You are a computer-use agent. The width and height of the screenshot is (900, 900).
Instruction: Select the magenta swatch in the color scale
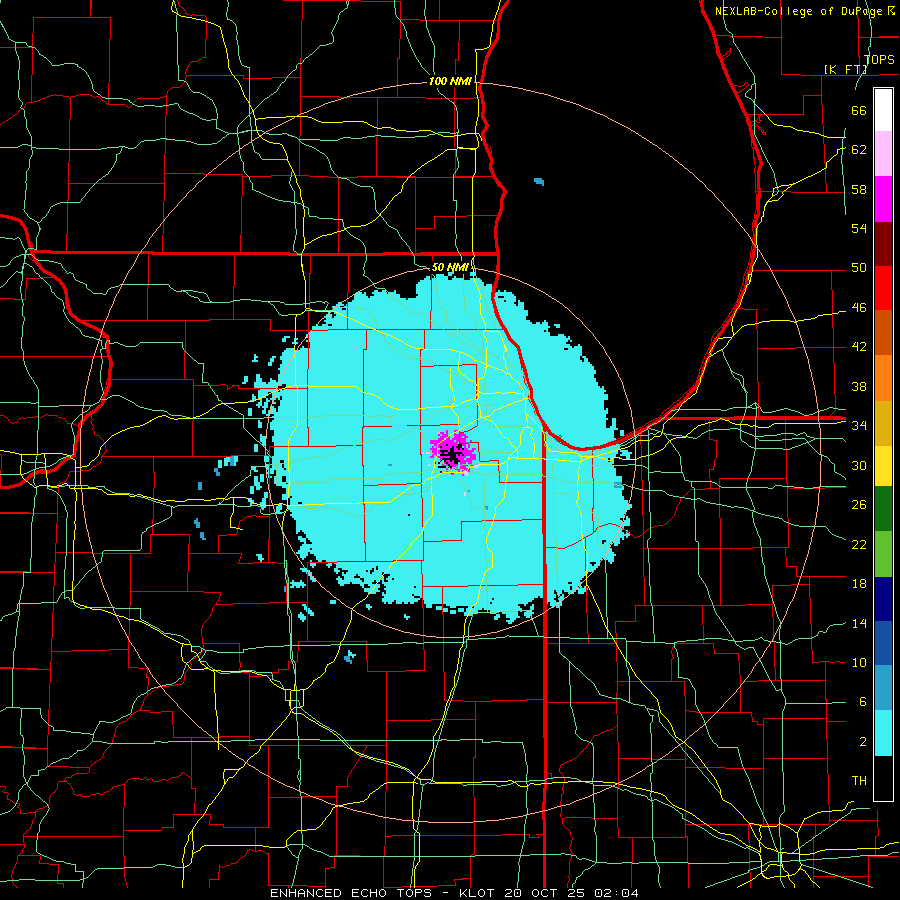point(883,199)
